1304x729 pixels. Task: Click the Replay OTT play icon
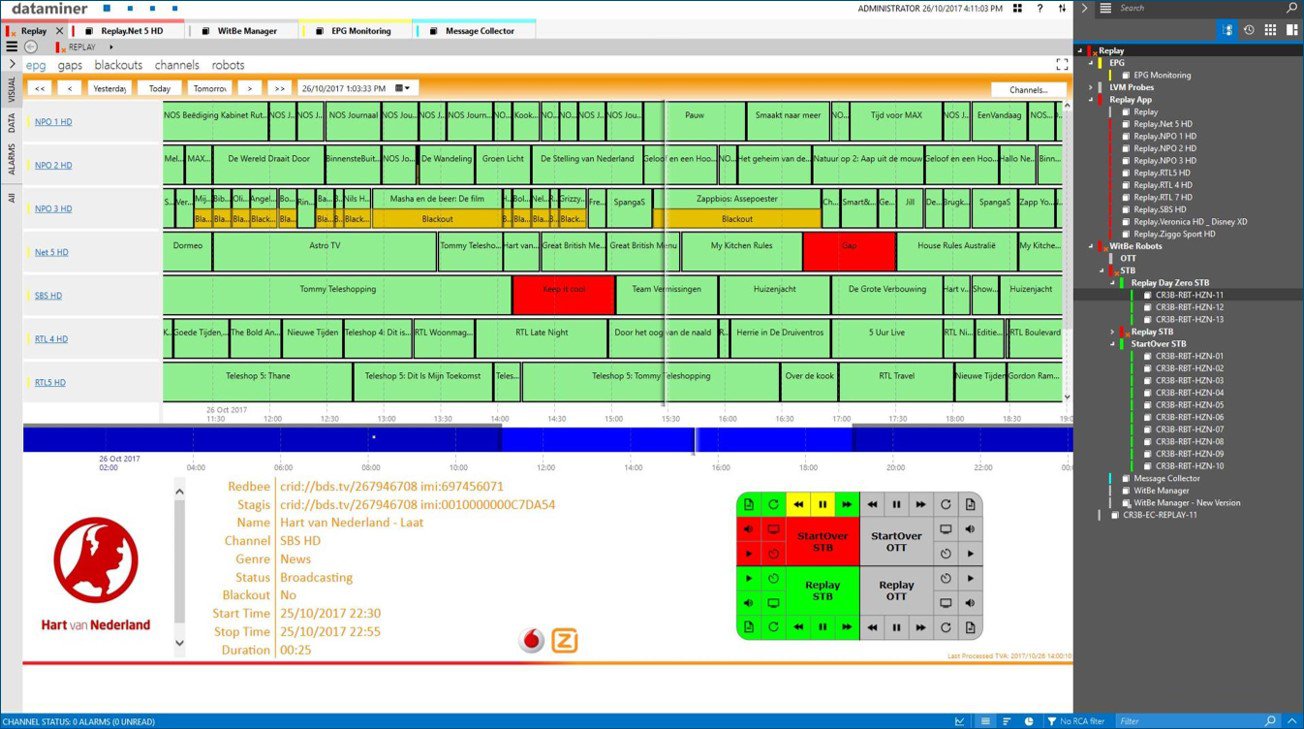970,578
